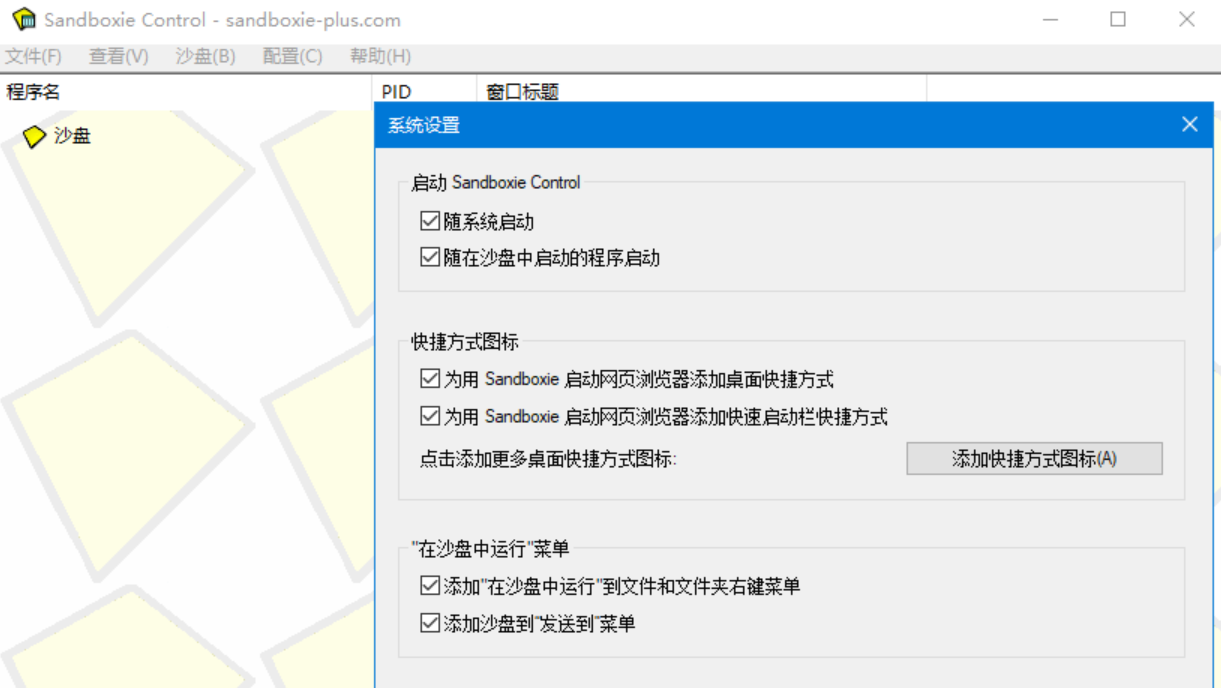This screenshot has width=1221, height=688.
Task: Click the 启动 Sandboxie Control group label
Action: (496, 183)
